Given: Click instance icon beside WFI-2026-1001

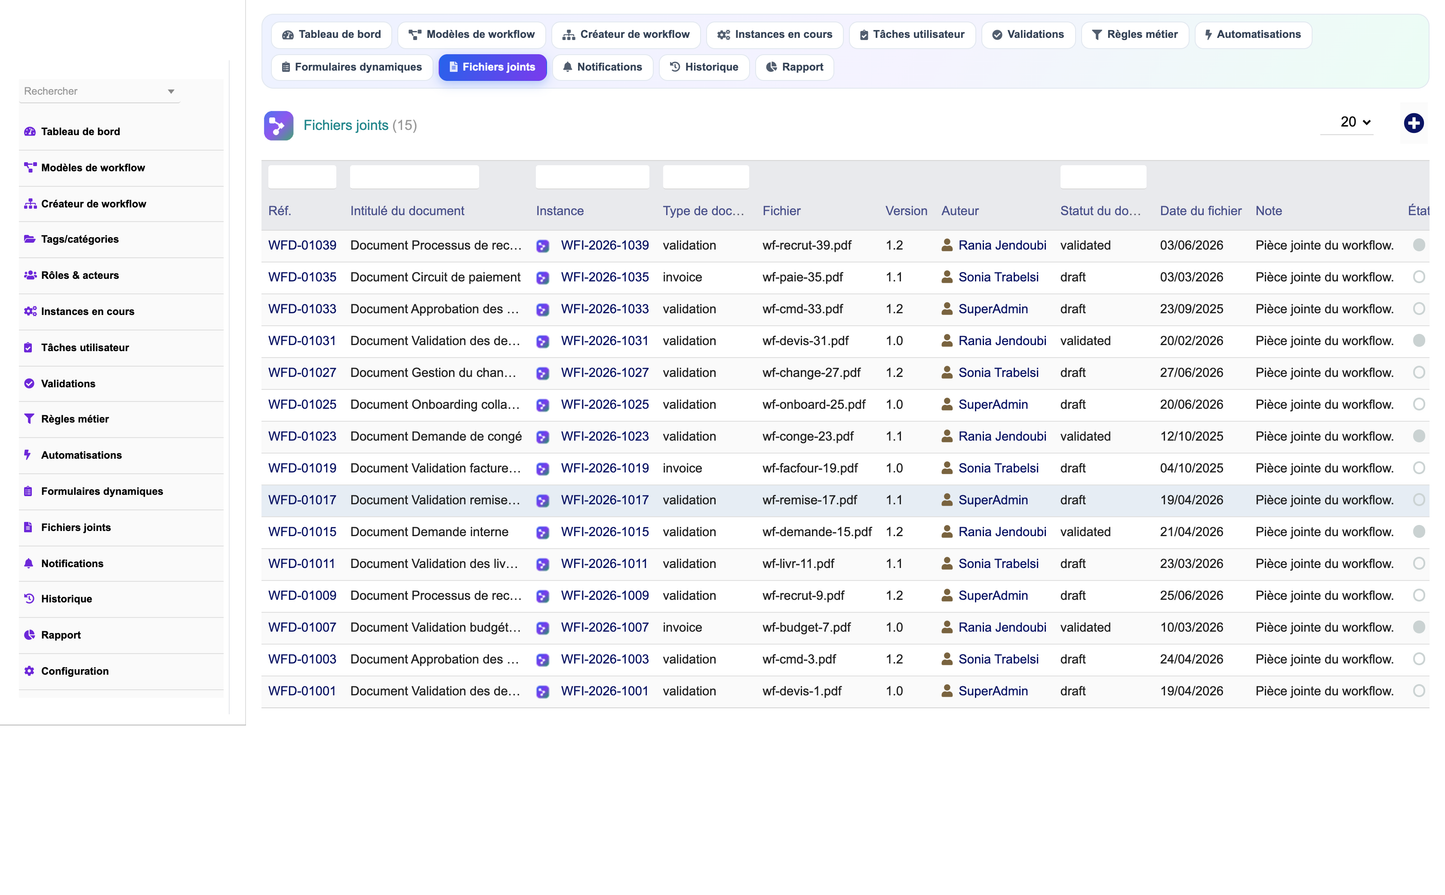Looking at the screenshot, I should click(x=543, y=692).
